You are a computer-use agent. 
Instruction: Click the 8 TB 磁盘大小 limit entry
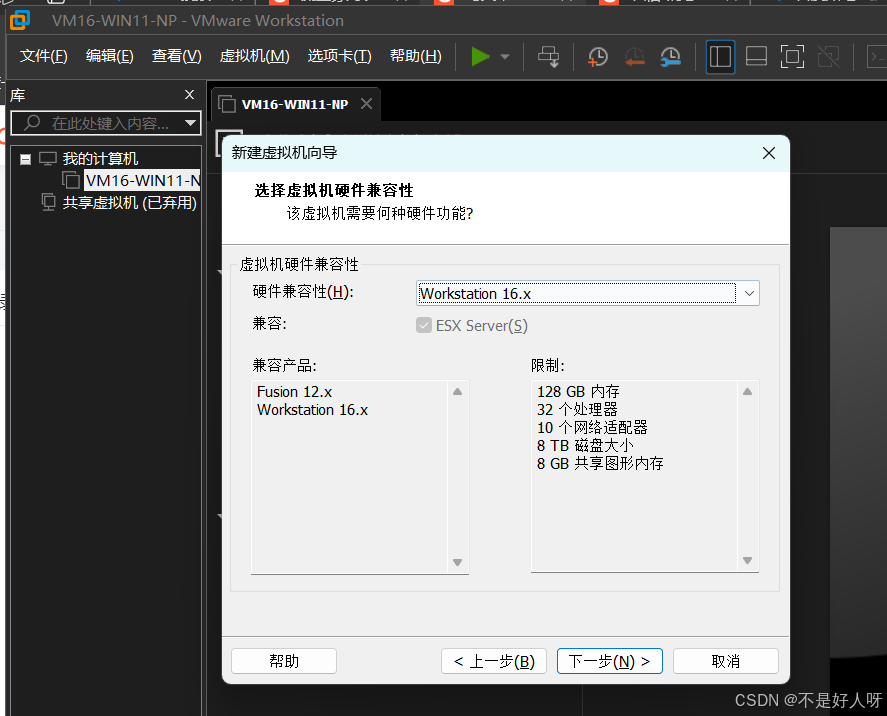coord(585,446)
